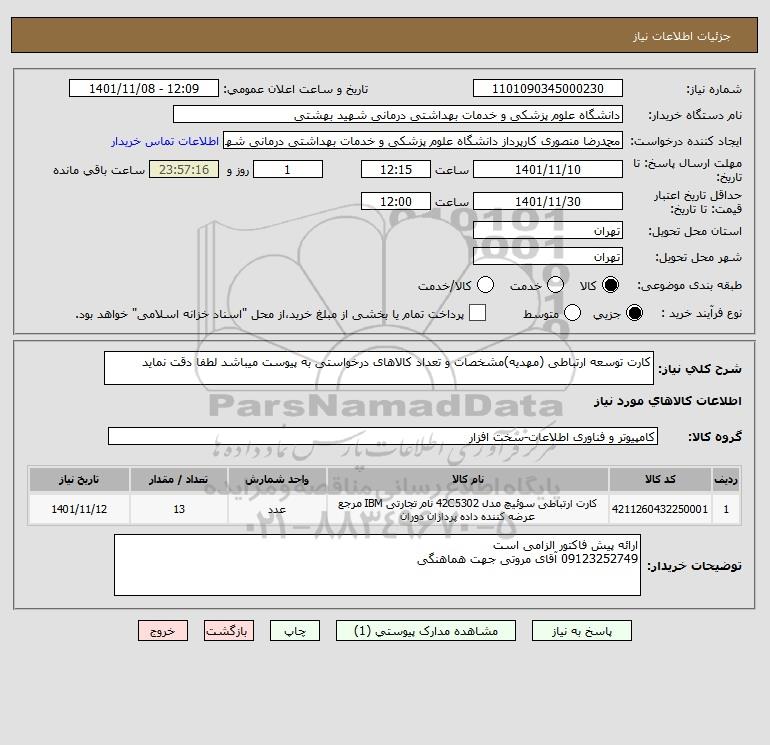The width and height of the screenshot is (770, 745).
Task: Click the response deadline date 1401/11/10
Action: [548, 169]
